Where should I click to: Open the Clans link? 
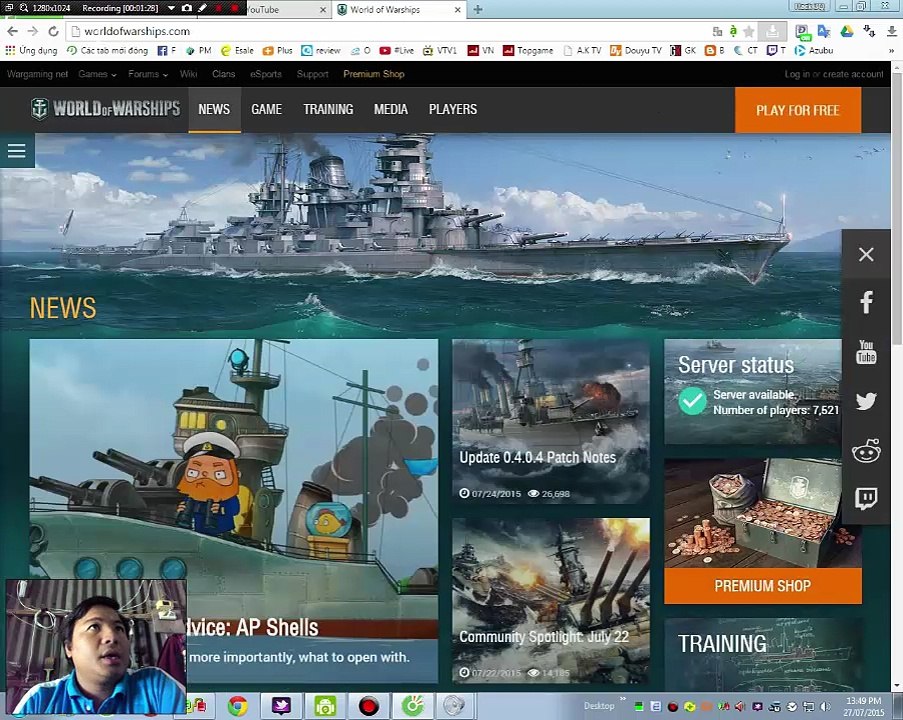(x=223, y=74)
